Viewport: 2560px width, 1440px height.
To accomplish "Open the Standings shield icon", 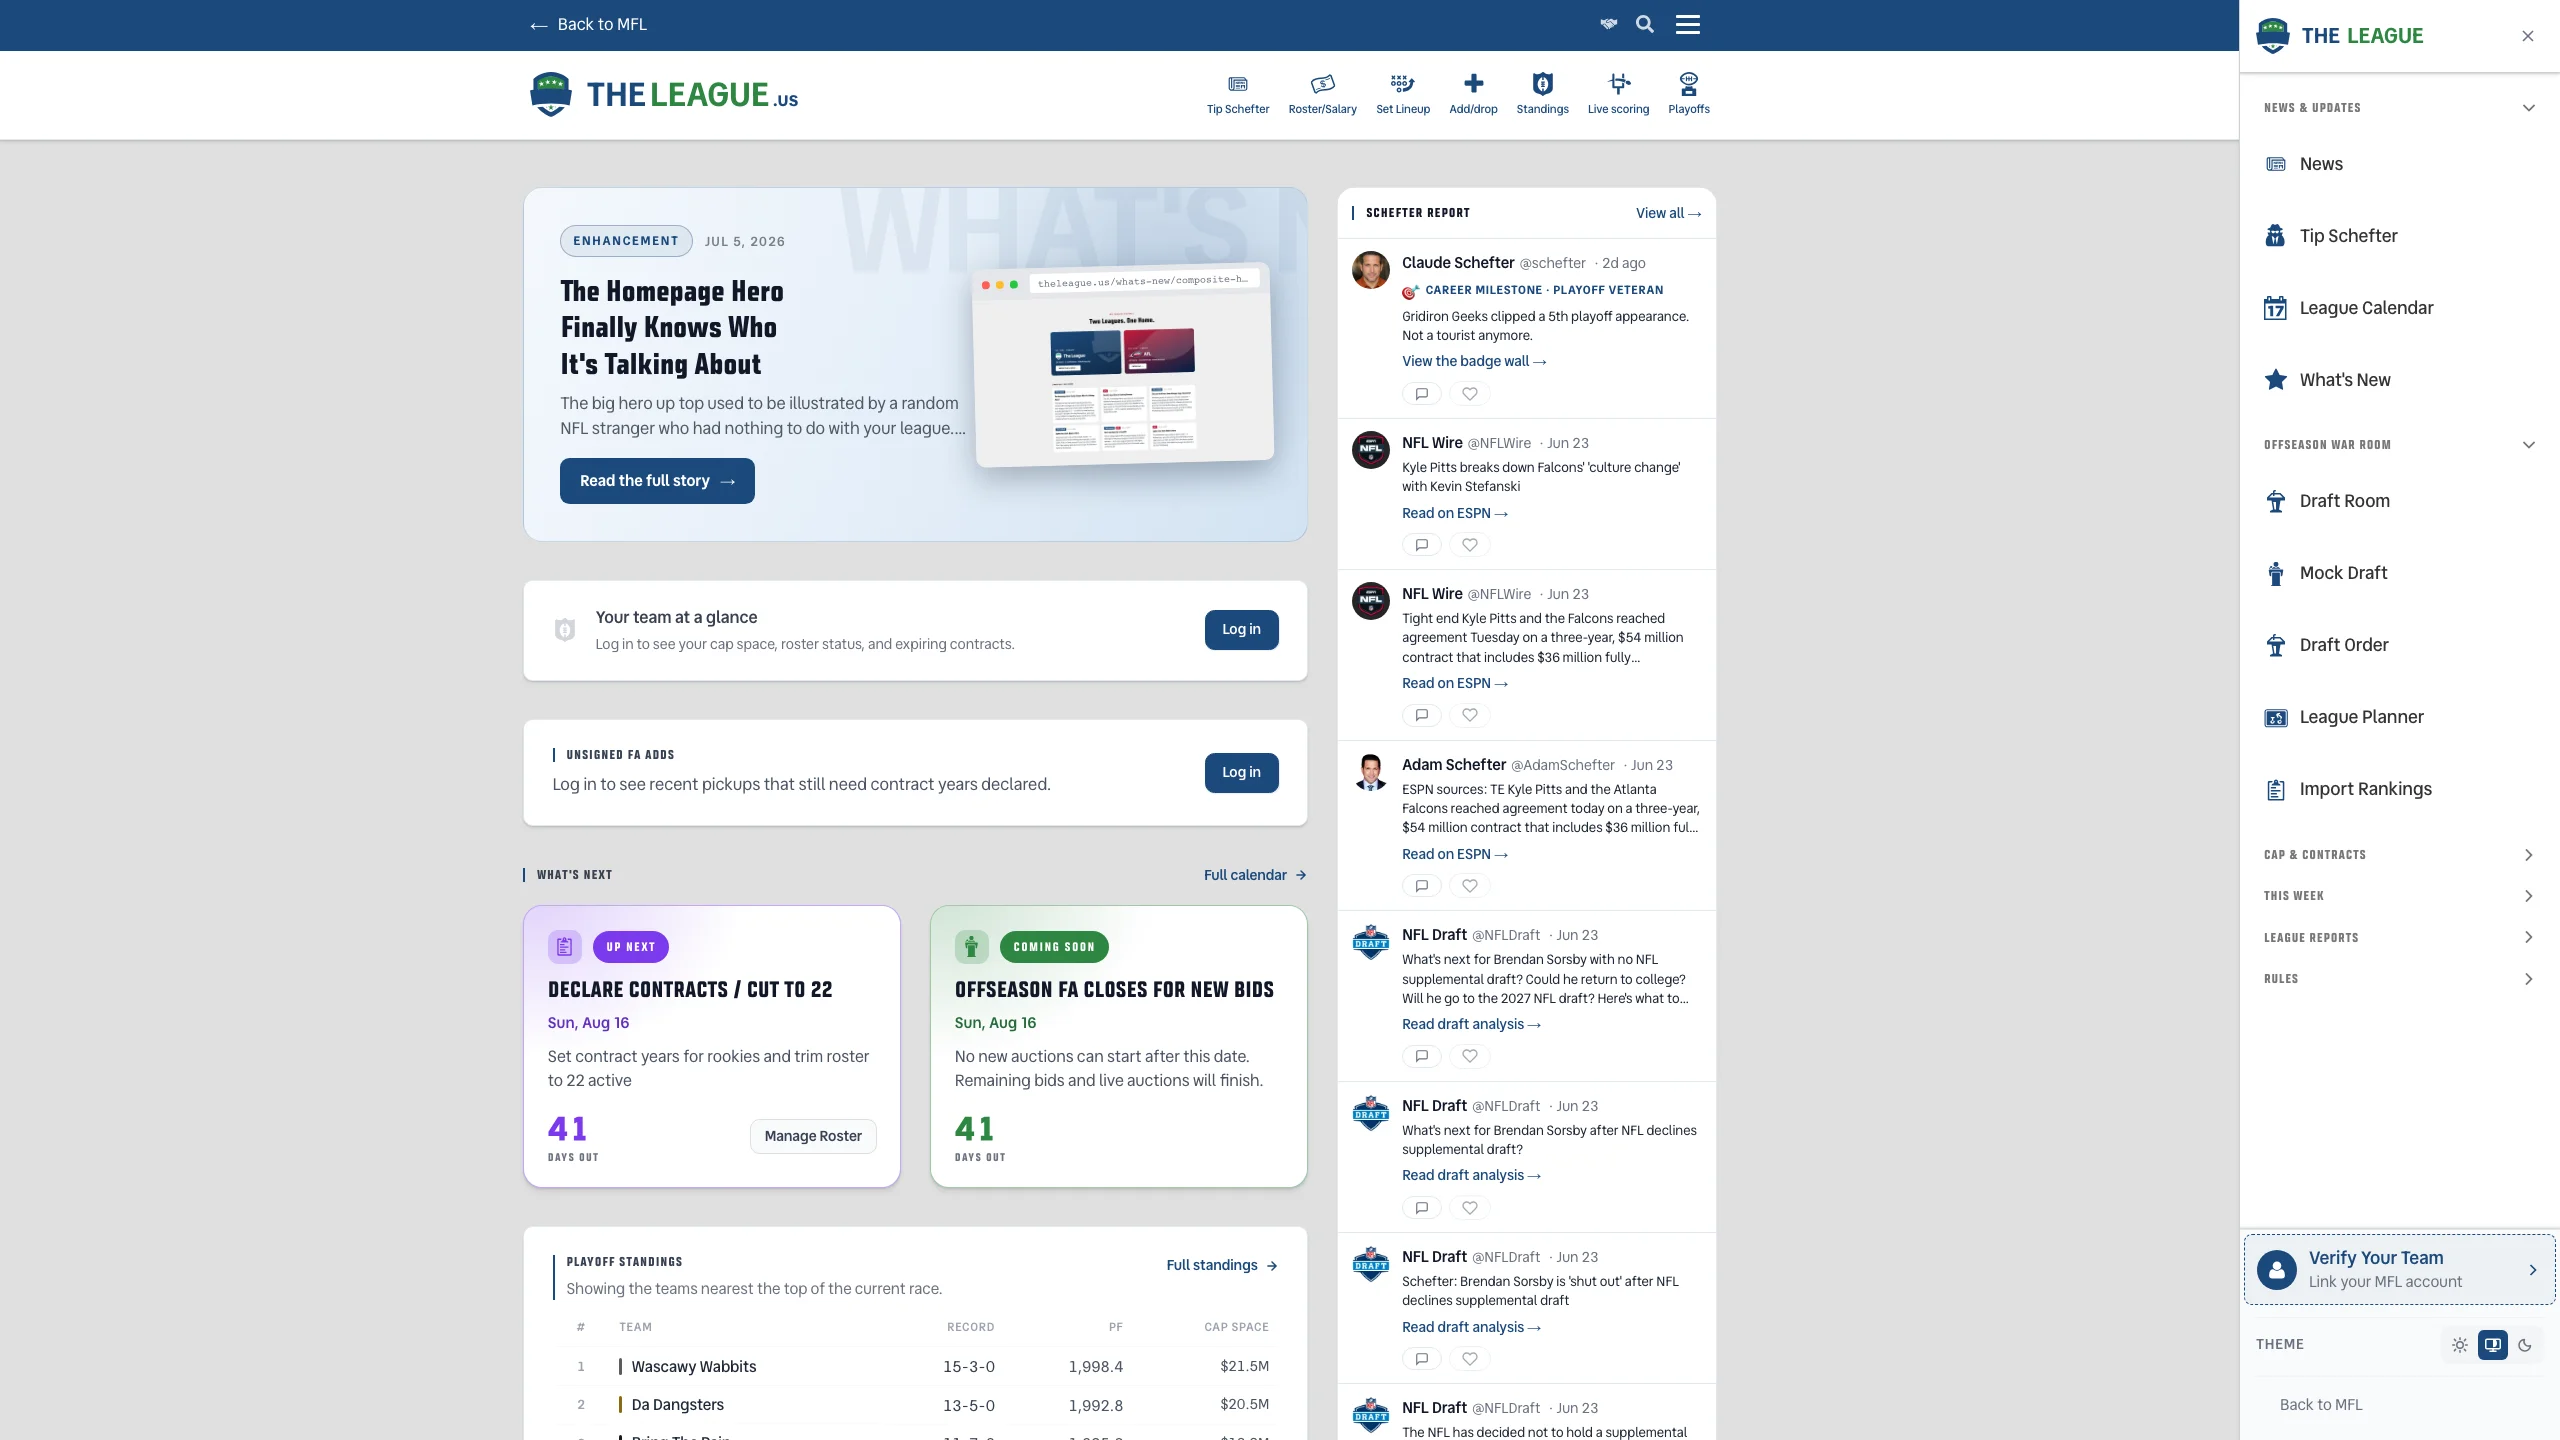I will (x=1542, y=94).
